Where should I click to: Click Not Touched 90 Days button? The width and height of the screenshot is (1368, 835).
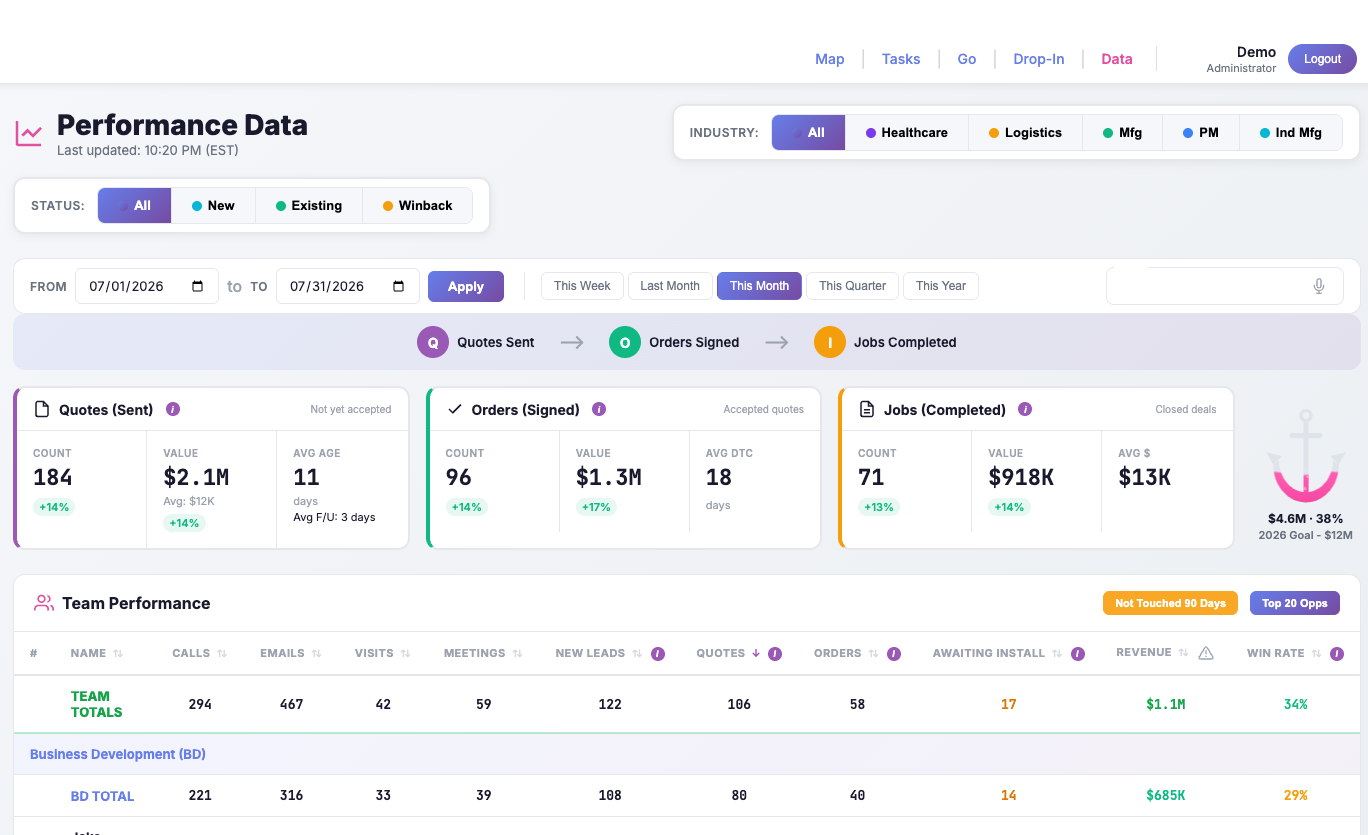pyautogui.click(x=1170, y=603)
